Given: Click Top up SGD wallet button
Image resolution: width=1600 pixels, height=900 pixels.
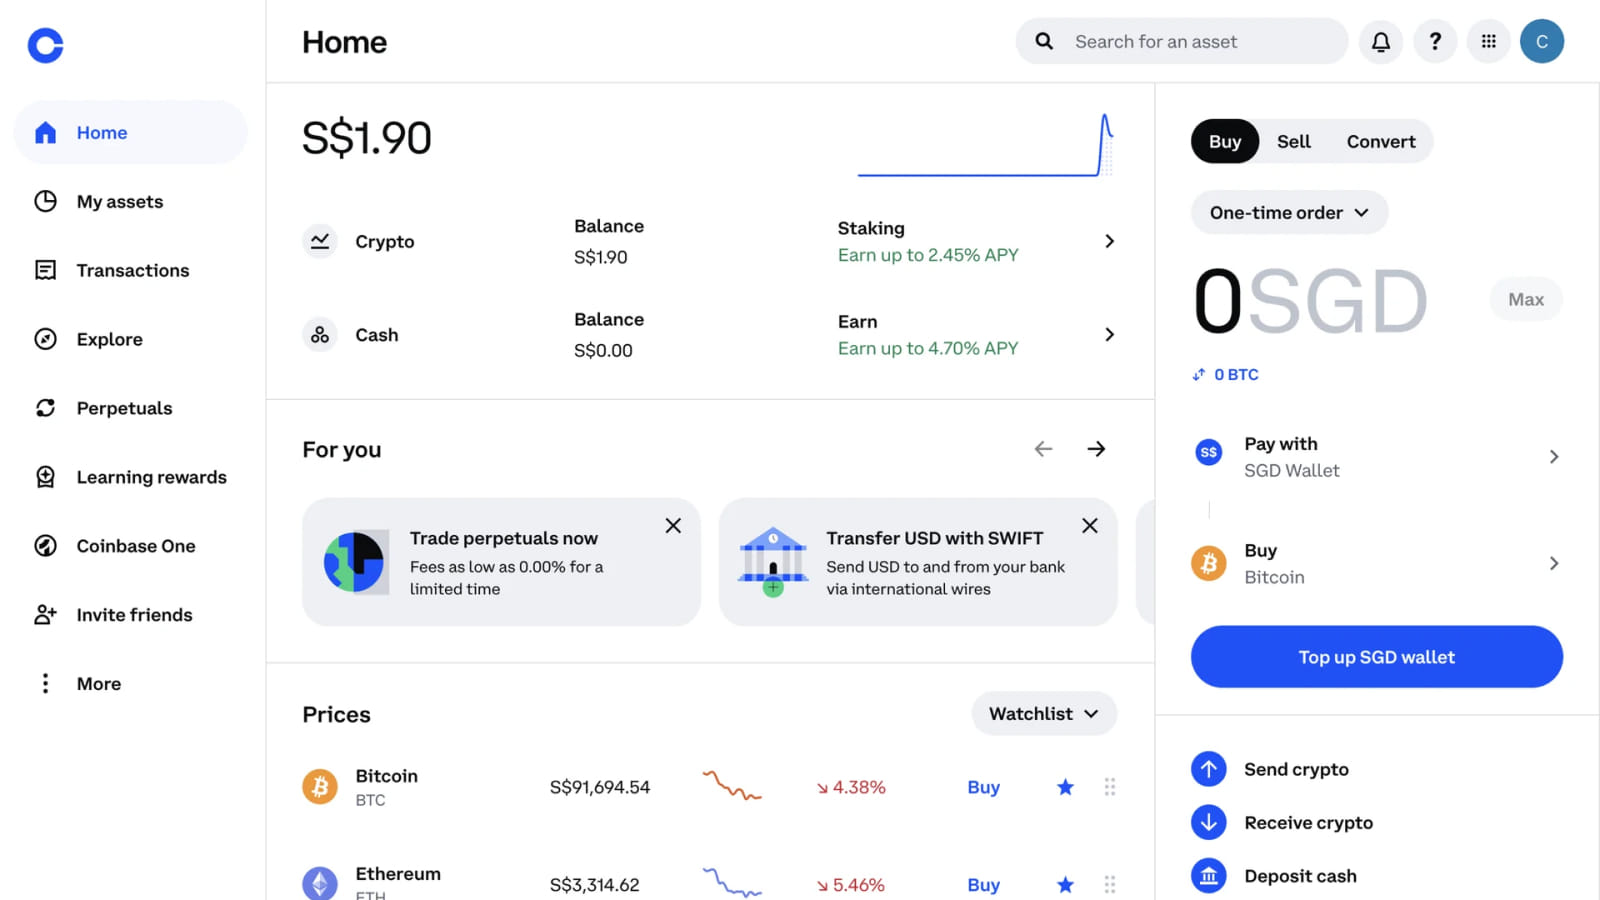Looking at the screenshot, I should [x=1376, y=657].
